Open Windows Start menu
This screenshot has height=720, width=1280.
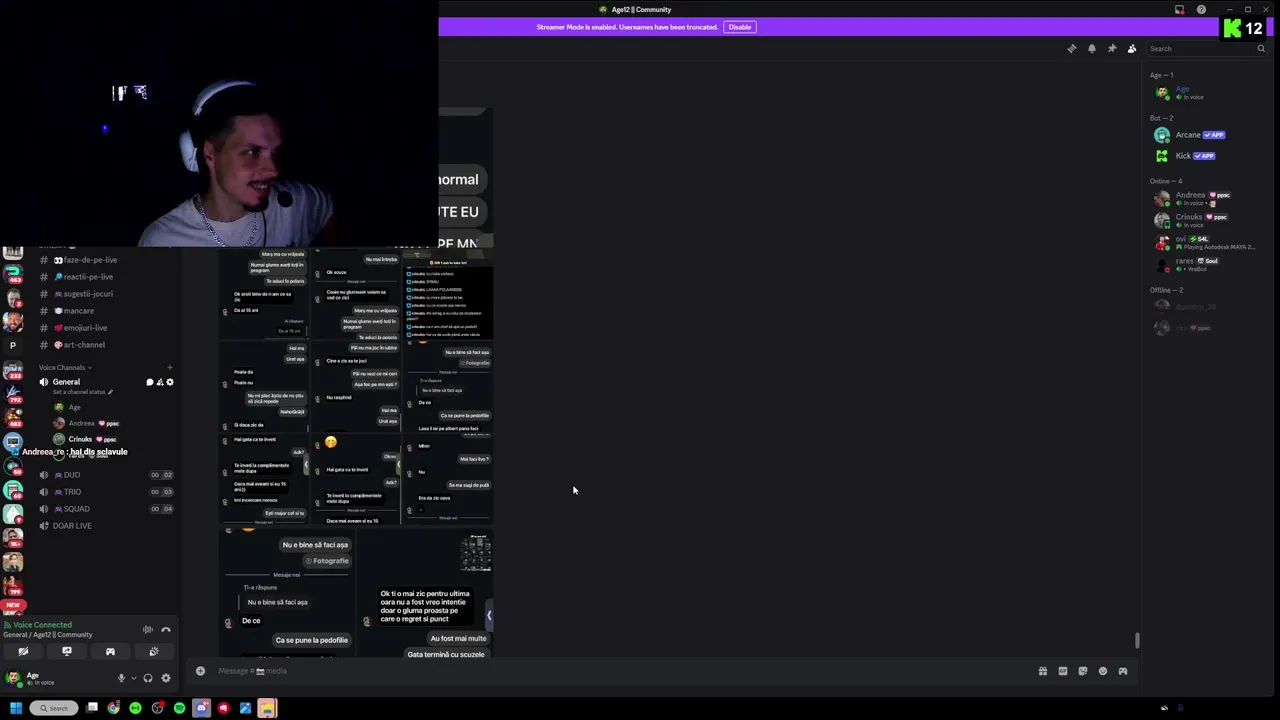click(15, 708)
